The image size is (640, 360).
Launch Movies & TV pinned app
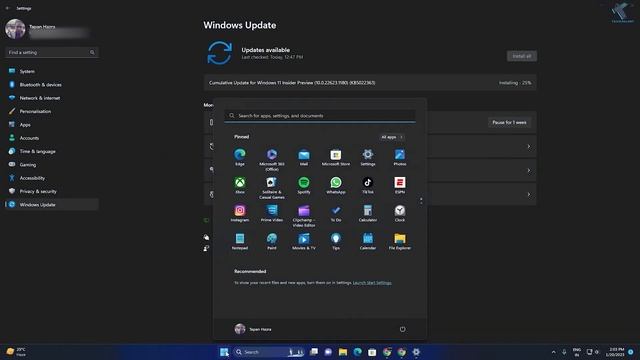(304, 241)
